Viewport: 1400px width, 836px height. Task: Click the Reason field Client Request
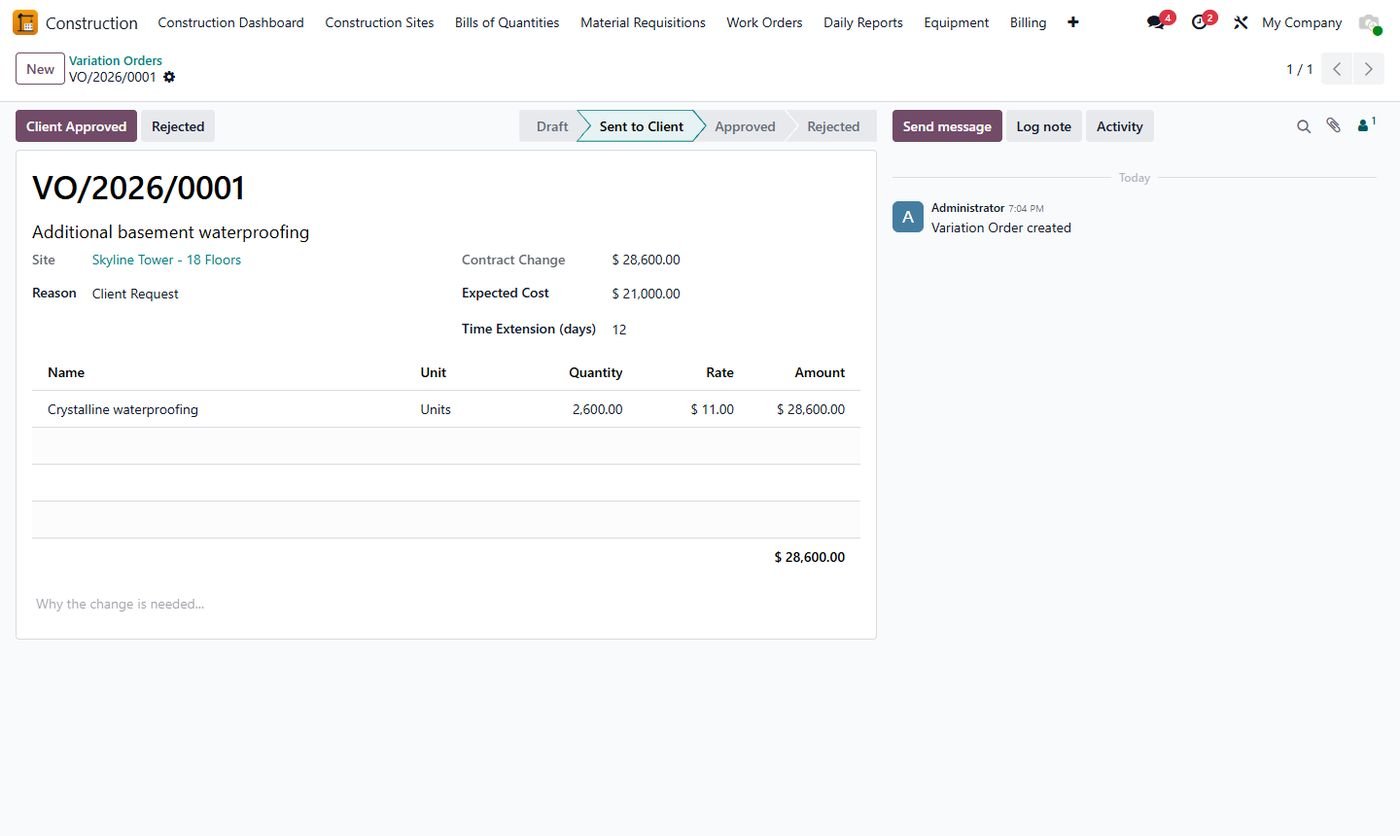(135, 294)
